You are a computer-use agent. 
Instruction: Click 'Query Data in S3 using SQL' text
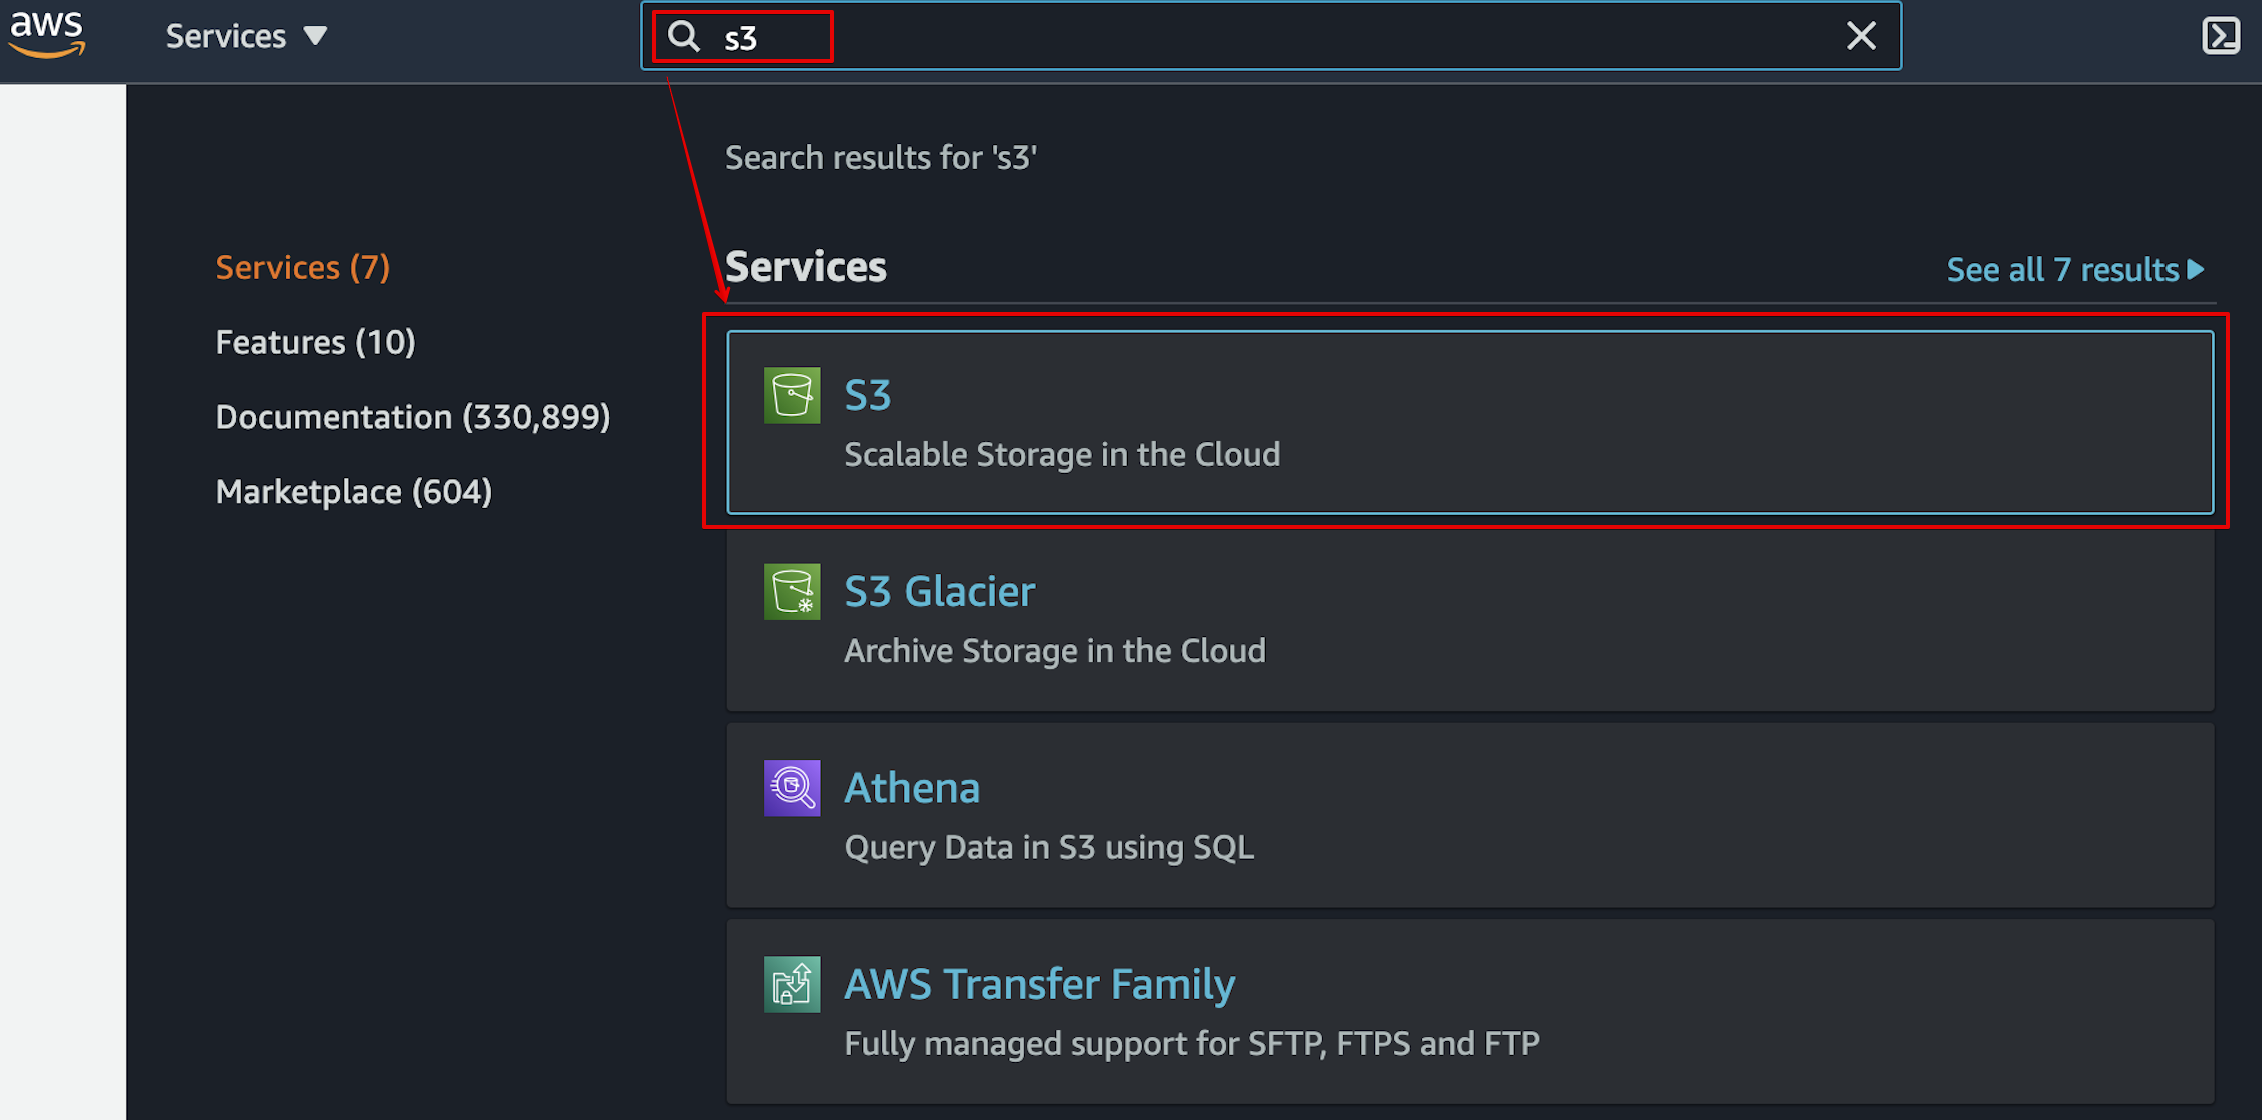point(1049,847)
